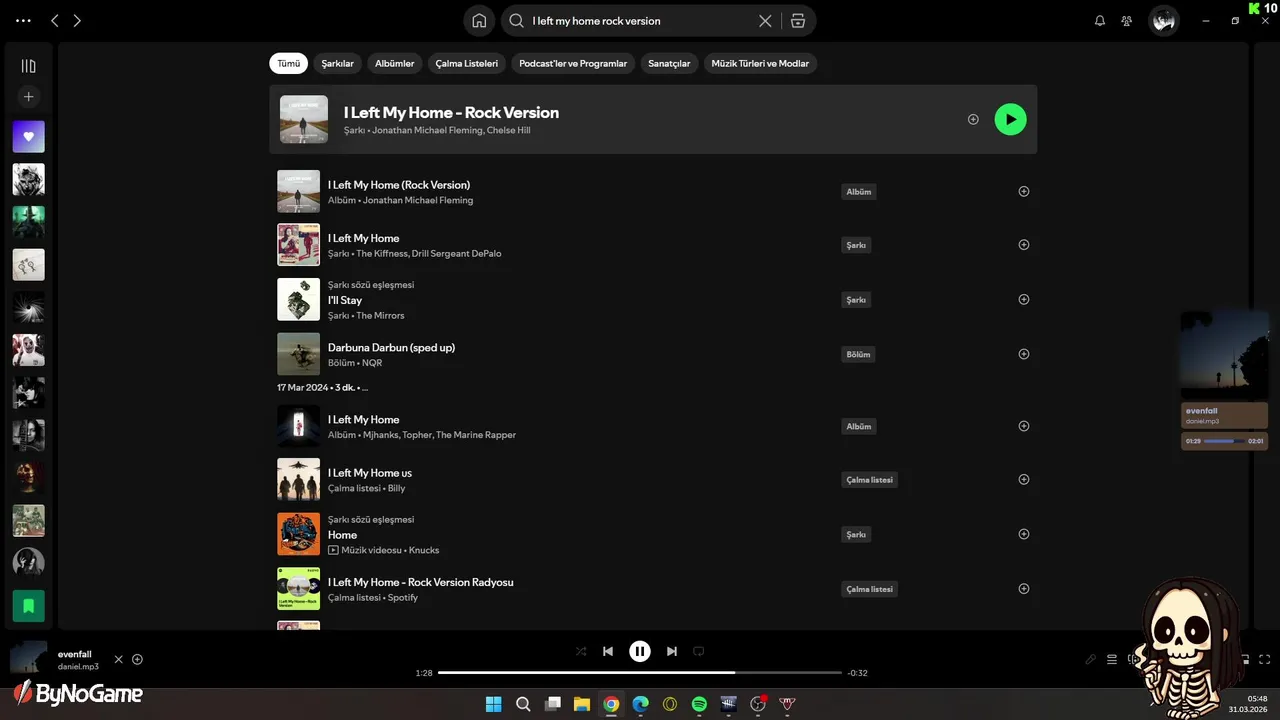The width and height of the screenshot is (1280, 720).
Task: Open Spotify icon on taskbar
Action: point(699,704)
